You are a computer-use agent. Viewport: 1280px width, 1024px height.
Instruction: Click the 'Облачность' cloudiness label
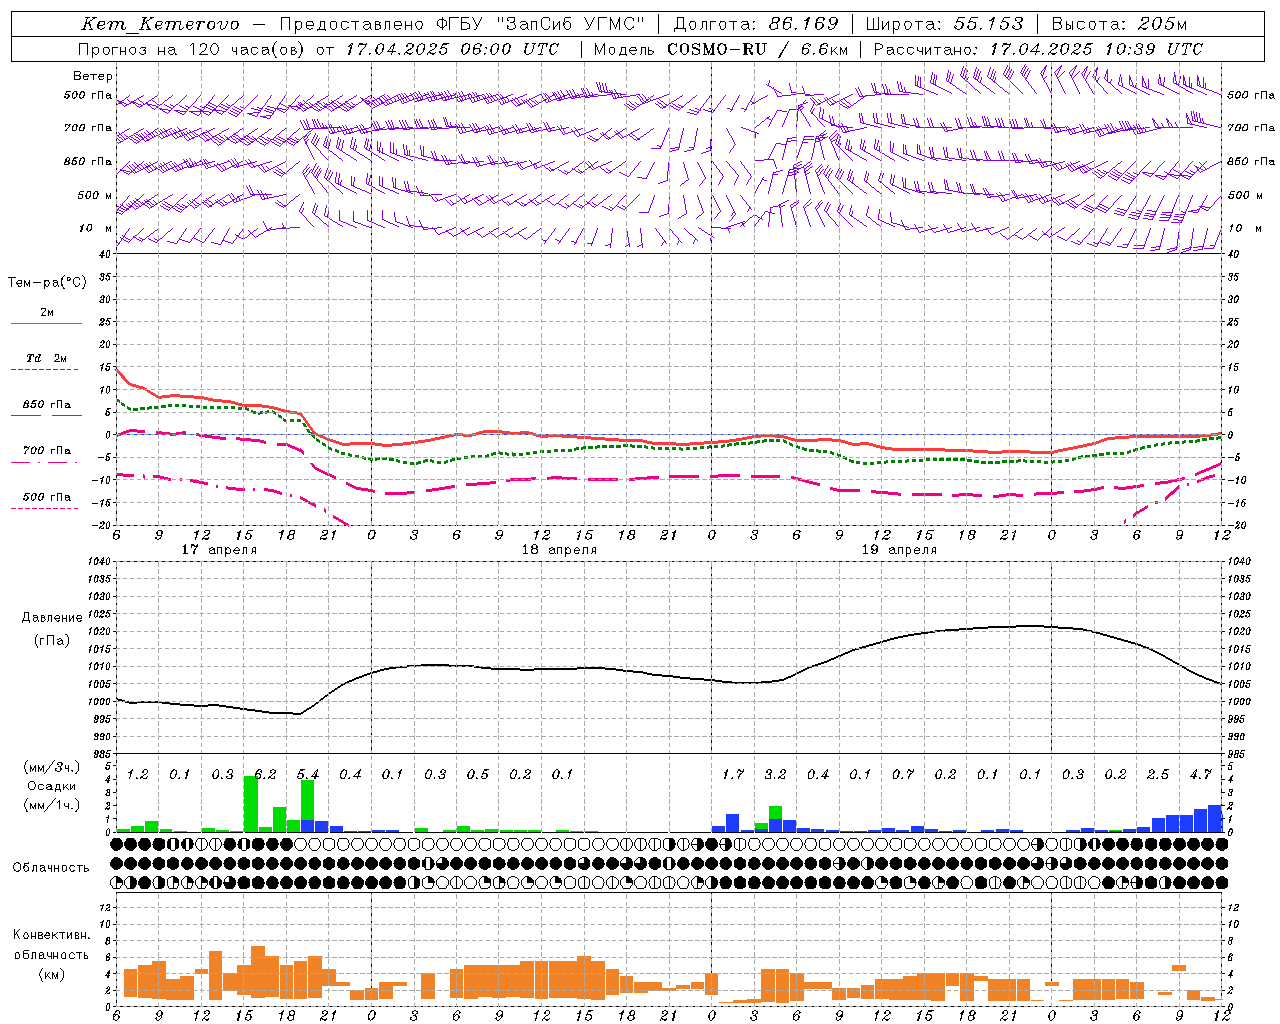click(x=51, y=868)
